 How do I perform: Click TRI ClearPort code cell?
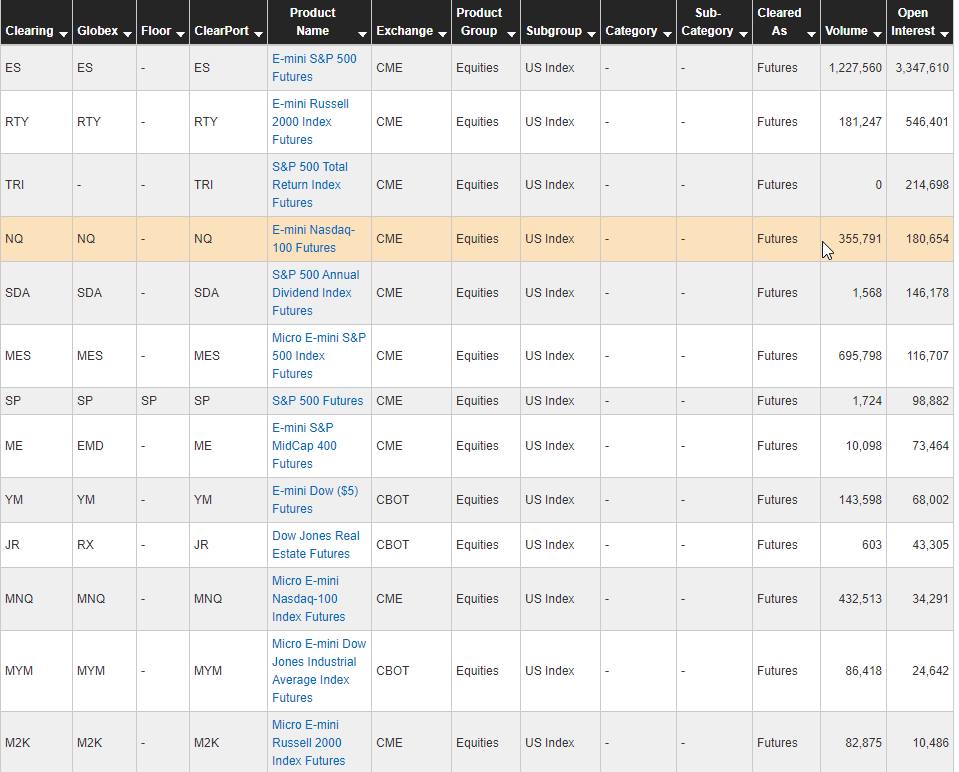pyautogui.click(x=228, y=185)
